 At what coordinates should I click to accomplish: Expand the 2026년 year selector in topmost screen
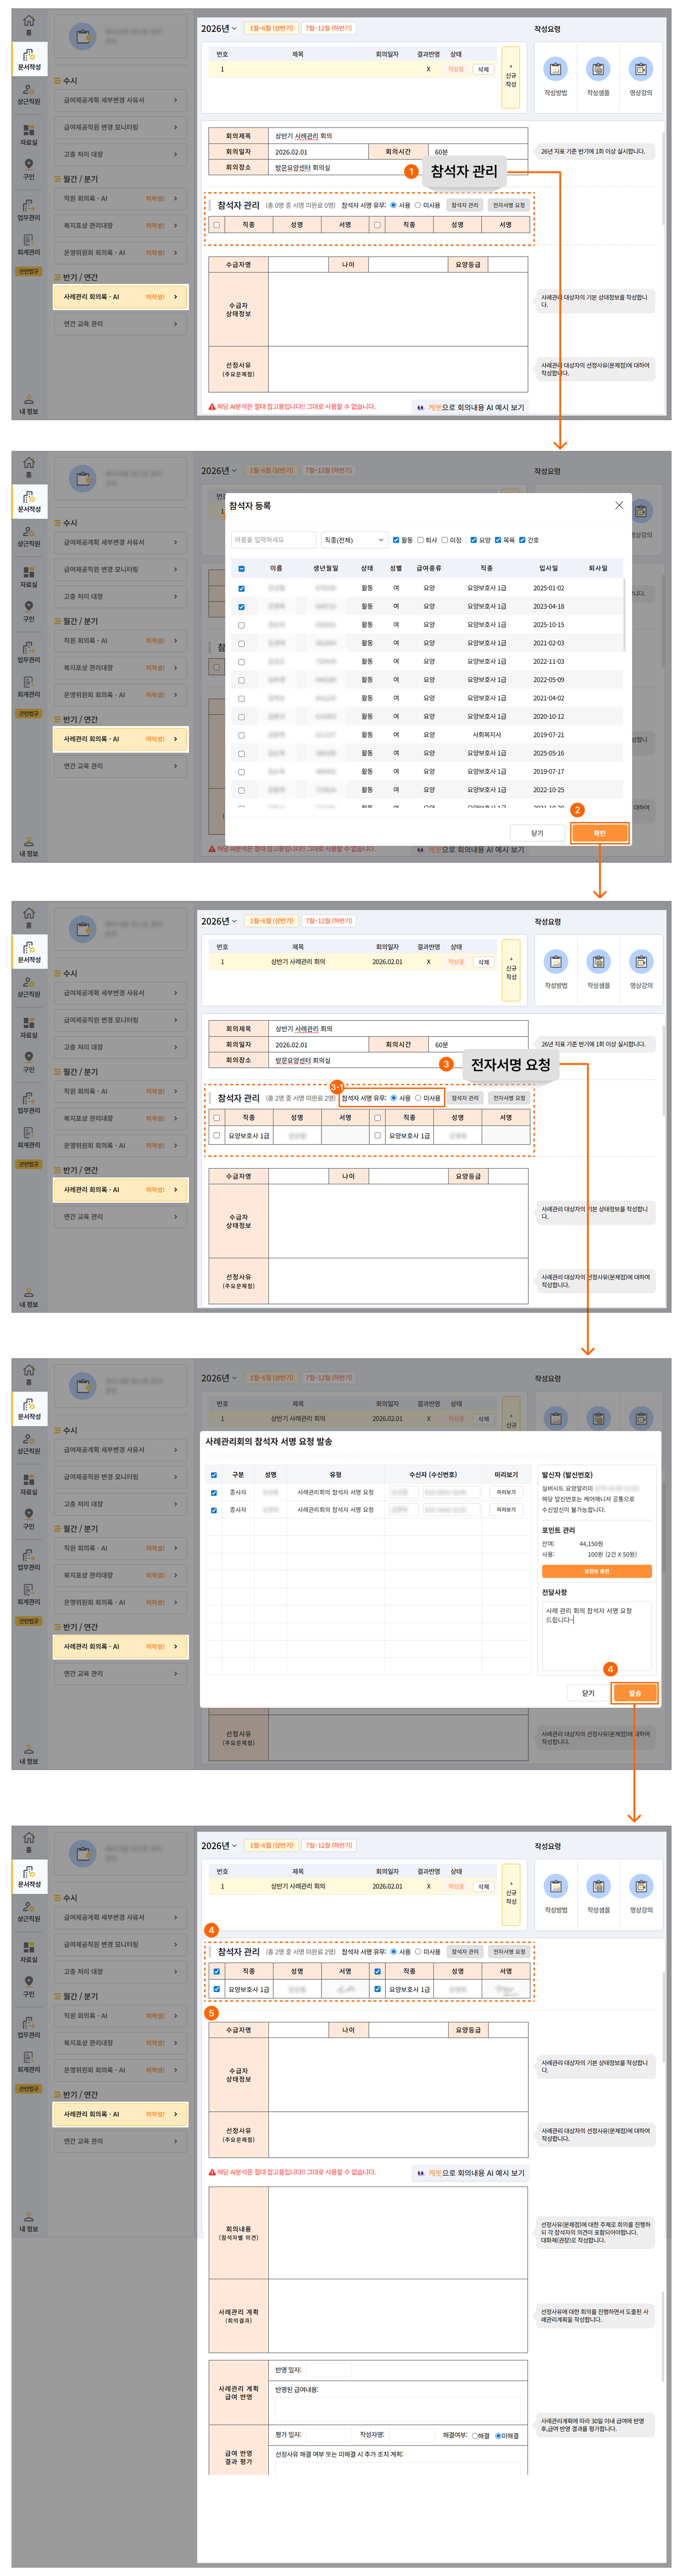pyautogui.click(x=218, y=28)
